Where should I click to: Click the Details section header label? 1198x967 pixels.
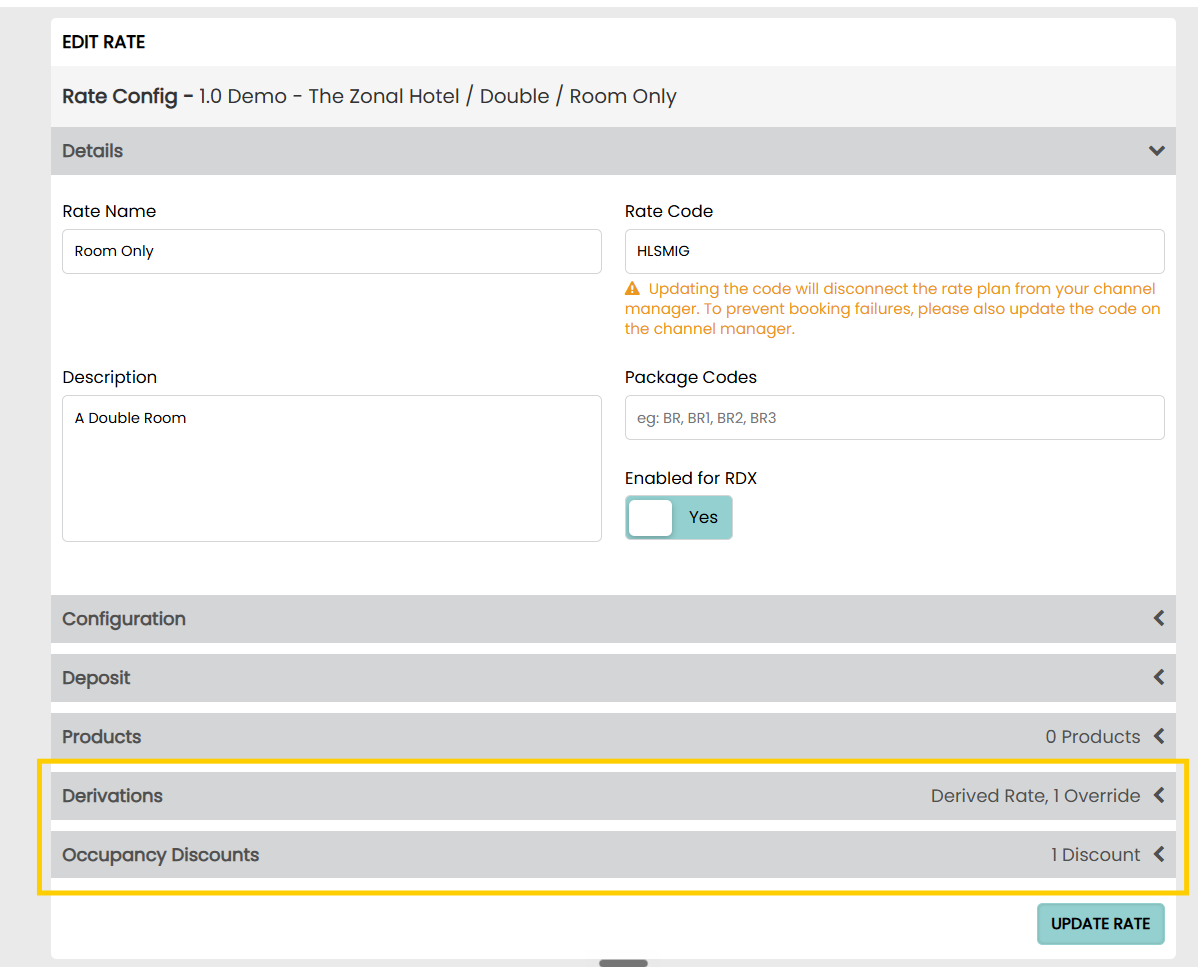pyautogui.click(x=92, y=150)
